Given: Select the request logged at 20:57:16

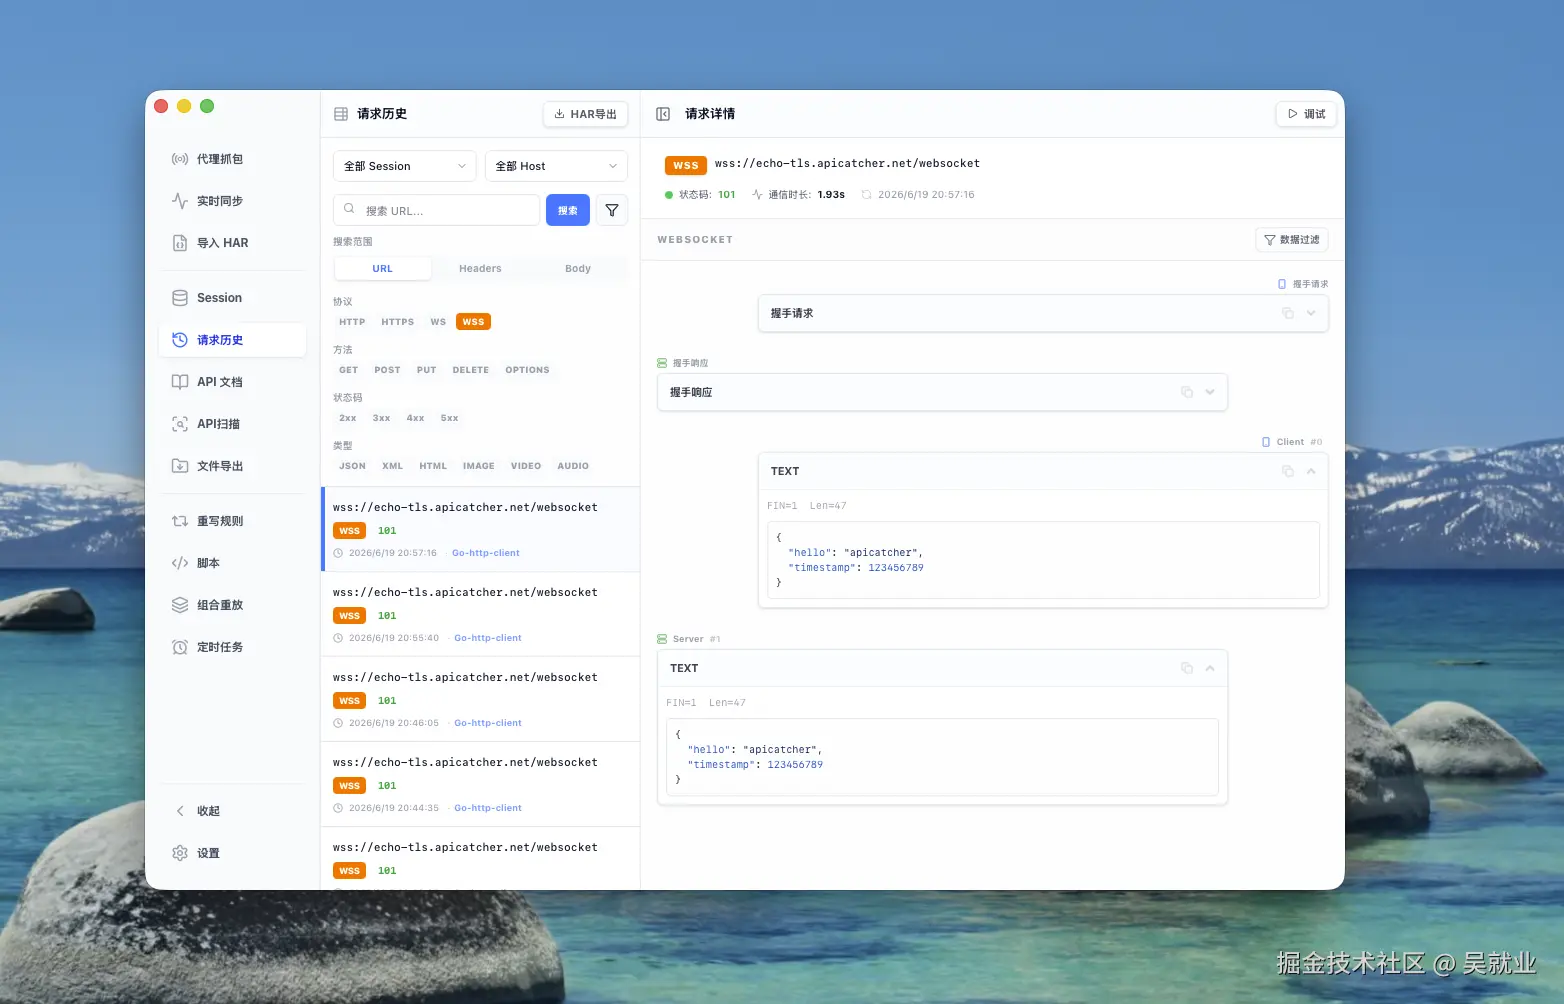Looking at the screenshot, I should click(480, 529).
